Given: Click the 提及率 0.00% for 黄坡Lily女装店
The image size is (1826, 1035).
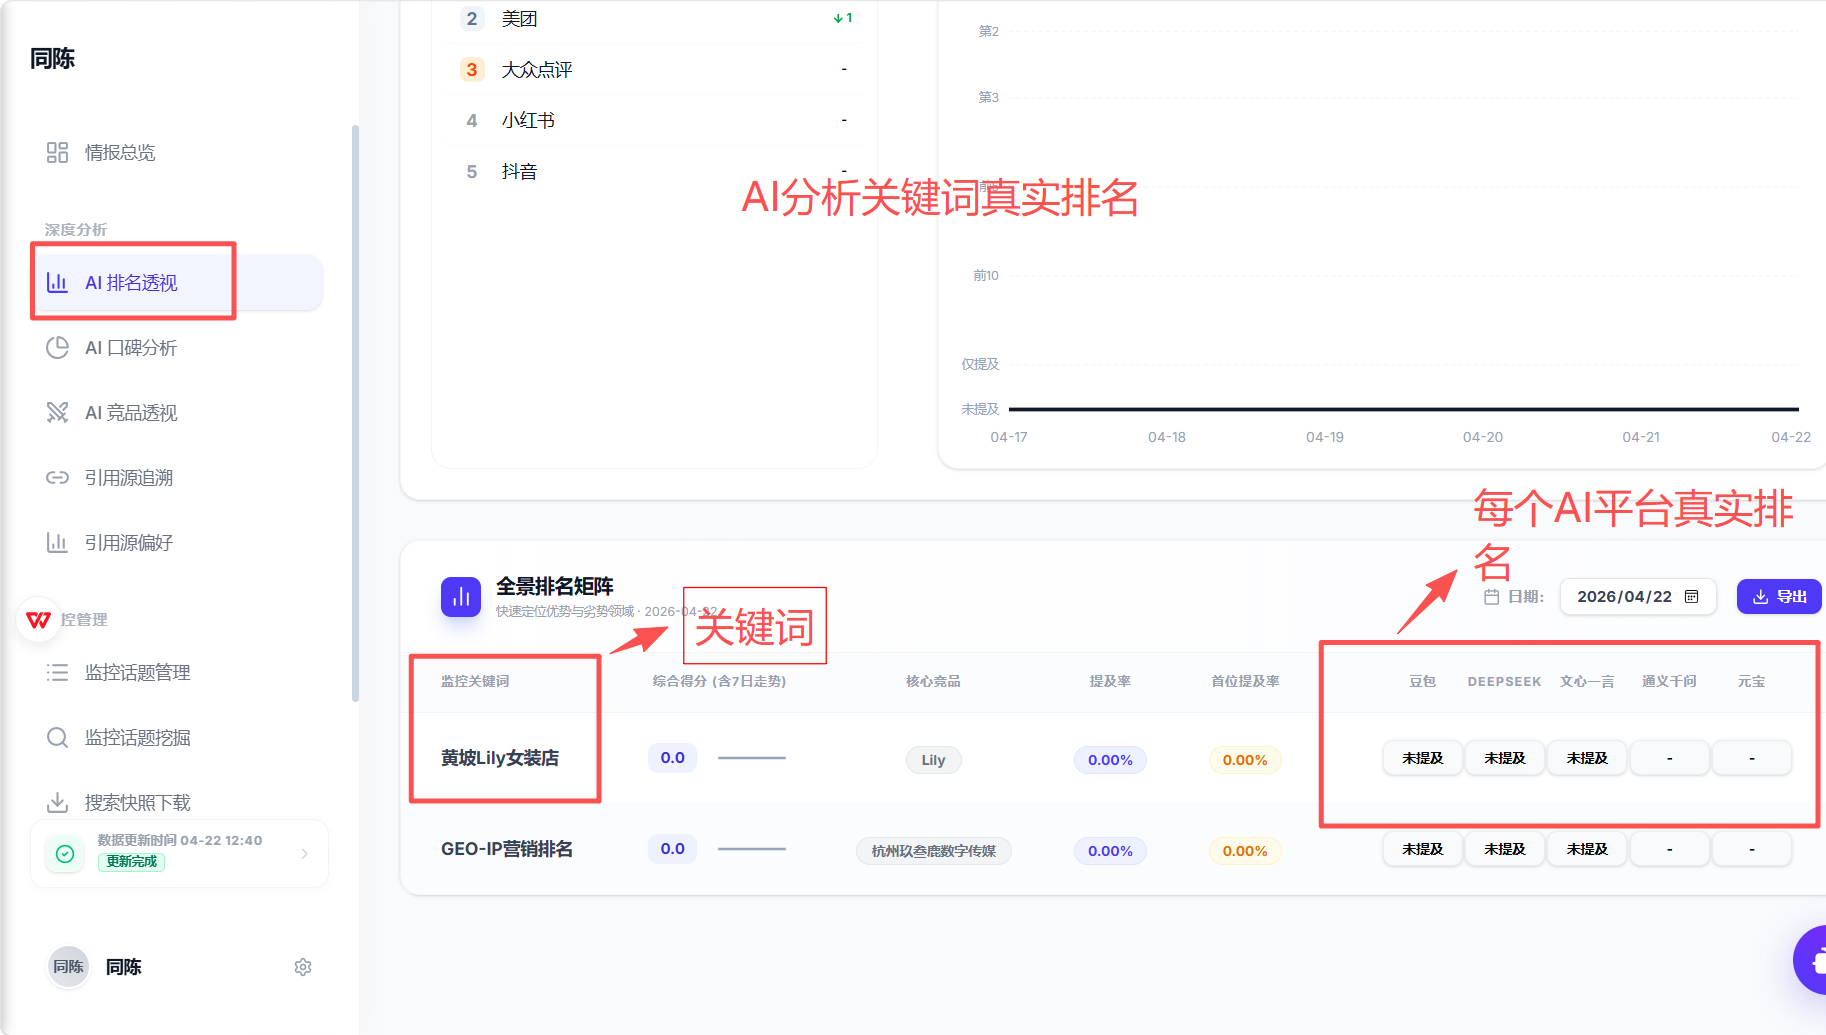Looking at the screenshot, I should point(1110,760).
